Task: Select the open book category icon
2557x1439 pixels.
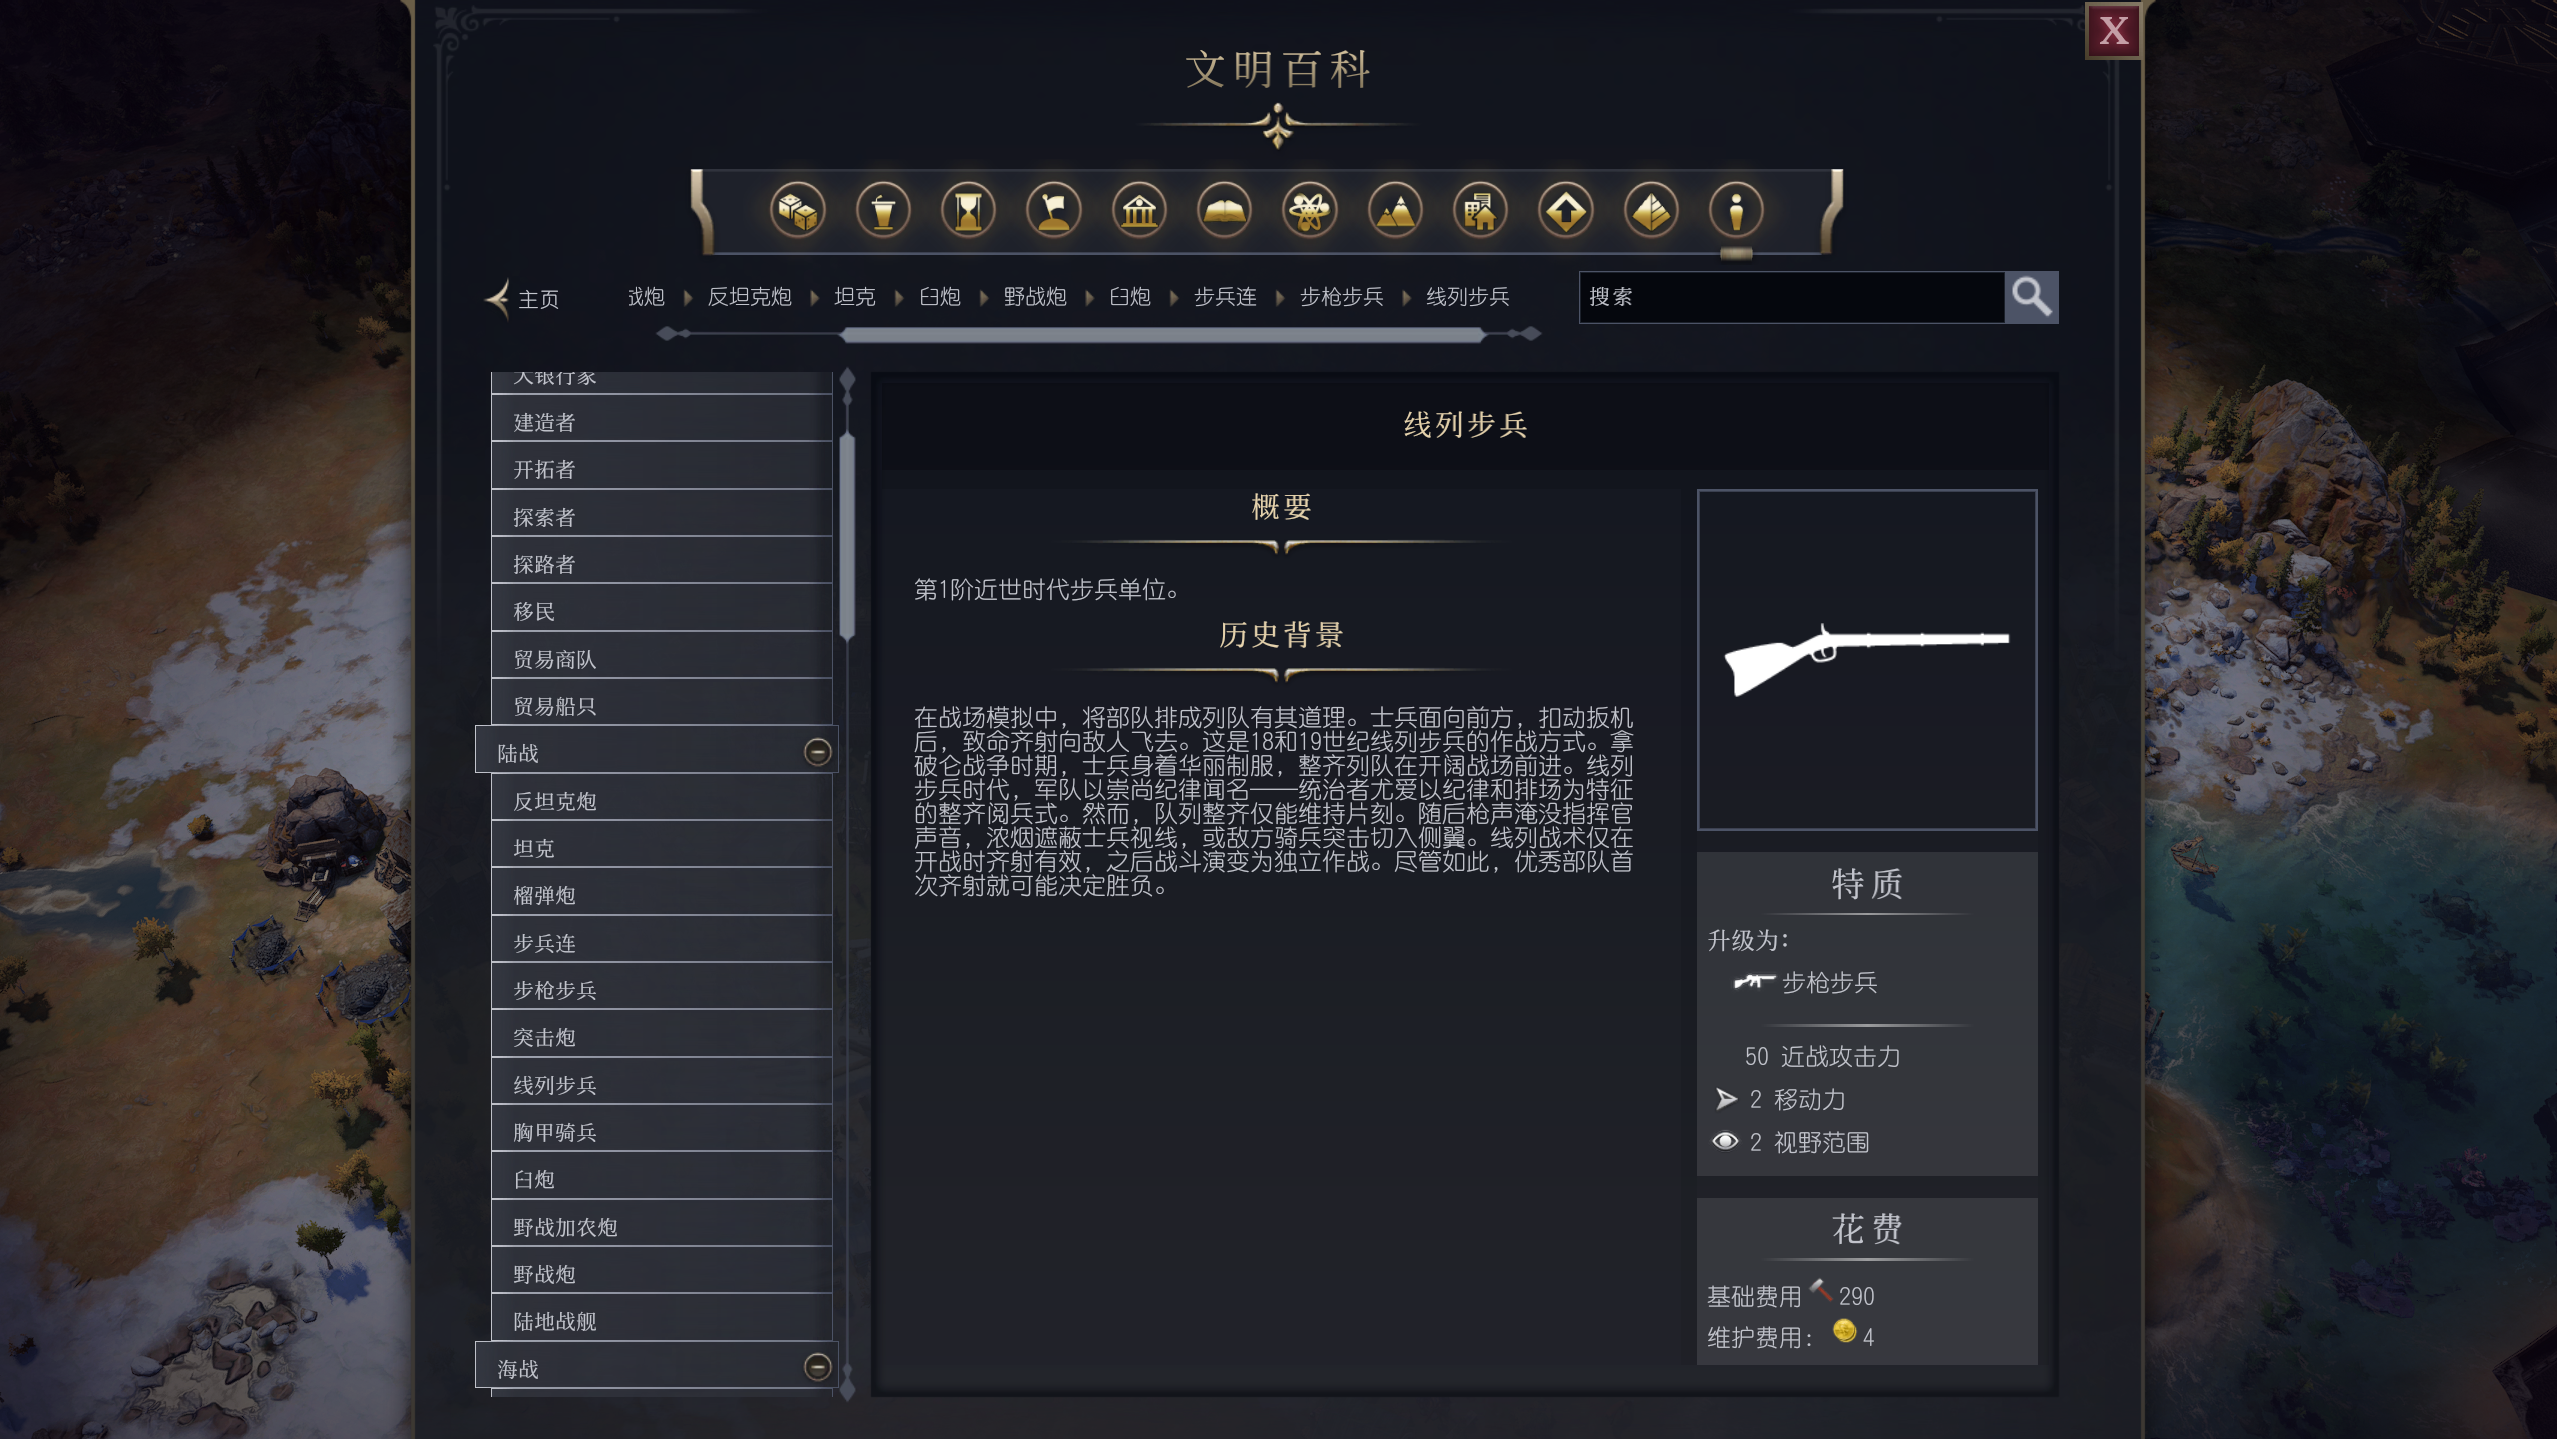Action: tap(1224, 211)
